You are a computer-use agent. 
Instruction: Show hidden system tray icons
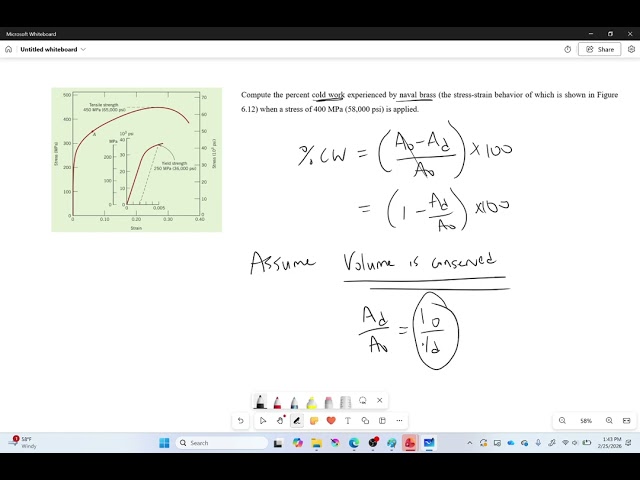point(470,443)
